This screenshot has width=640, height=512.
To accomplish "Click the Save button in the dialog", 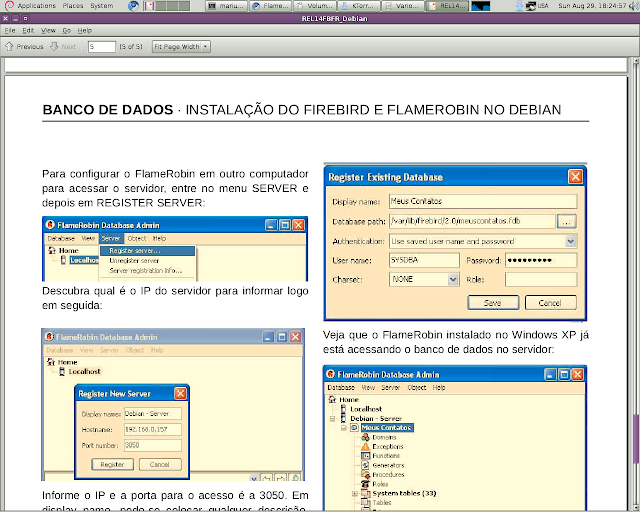I will pos(492,303).
